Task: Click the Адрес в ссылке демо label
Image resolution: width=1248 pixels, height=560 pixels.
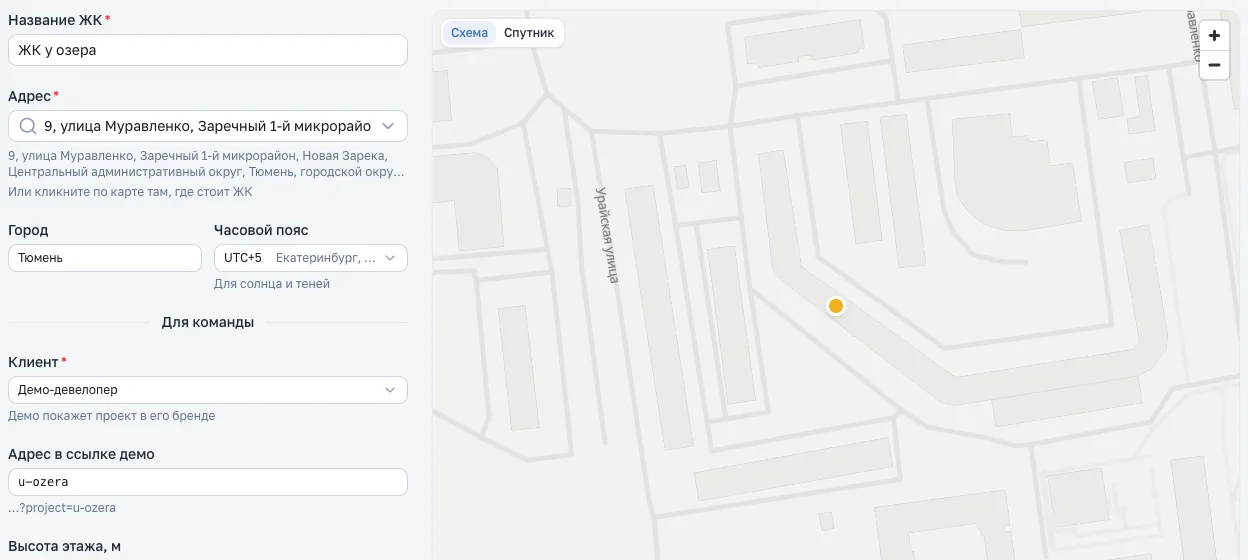Action: pyautogui.click(x=81, y=454)
